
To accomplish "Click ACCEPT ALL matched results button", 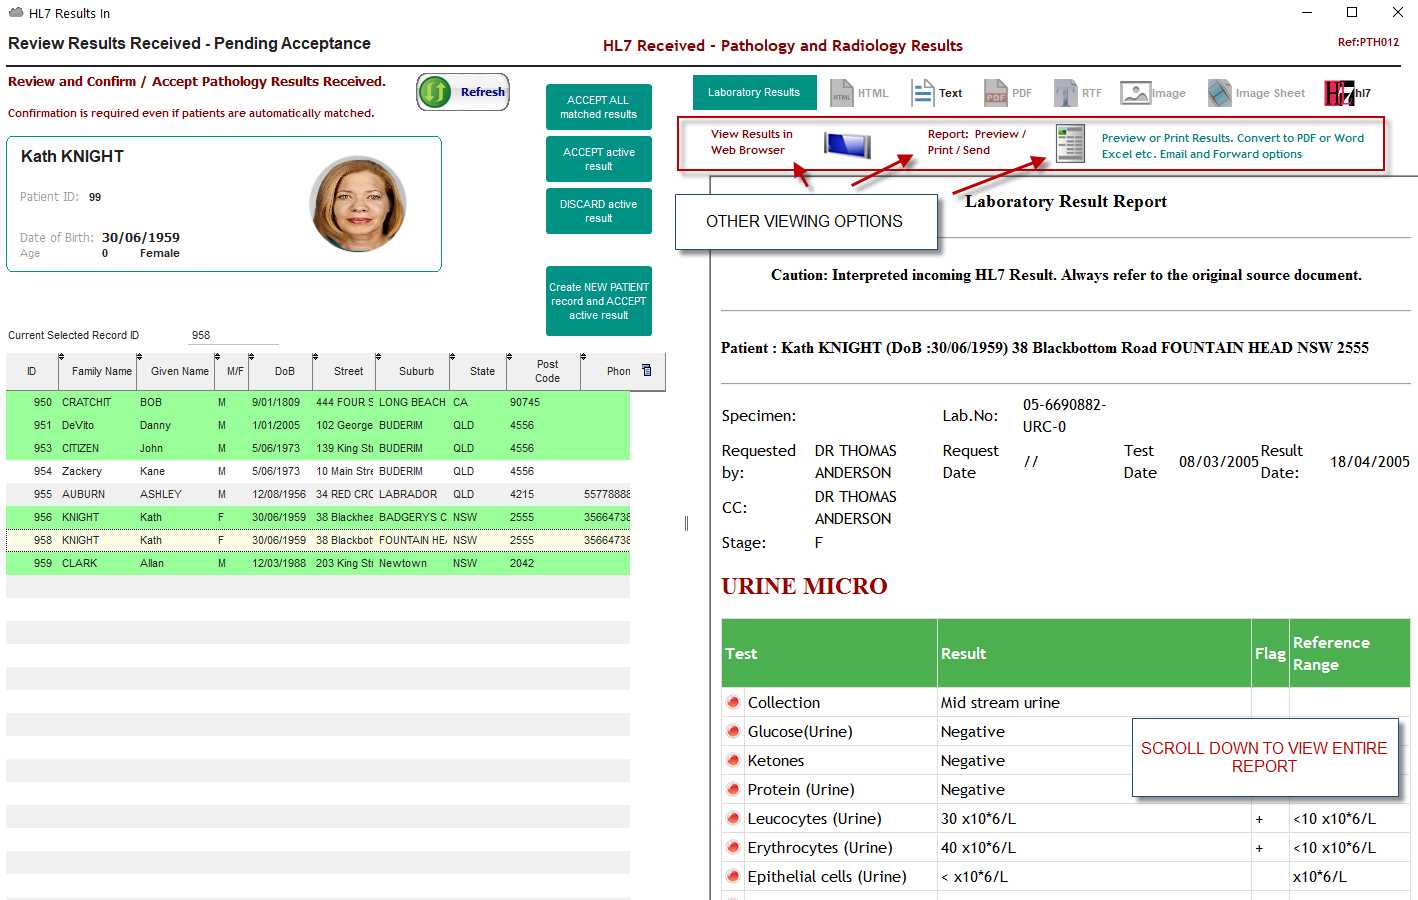I will [x=599, y=107].
